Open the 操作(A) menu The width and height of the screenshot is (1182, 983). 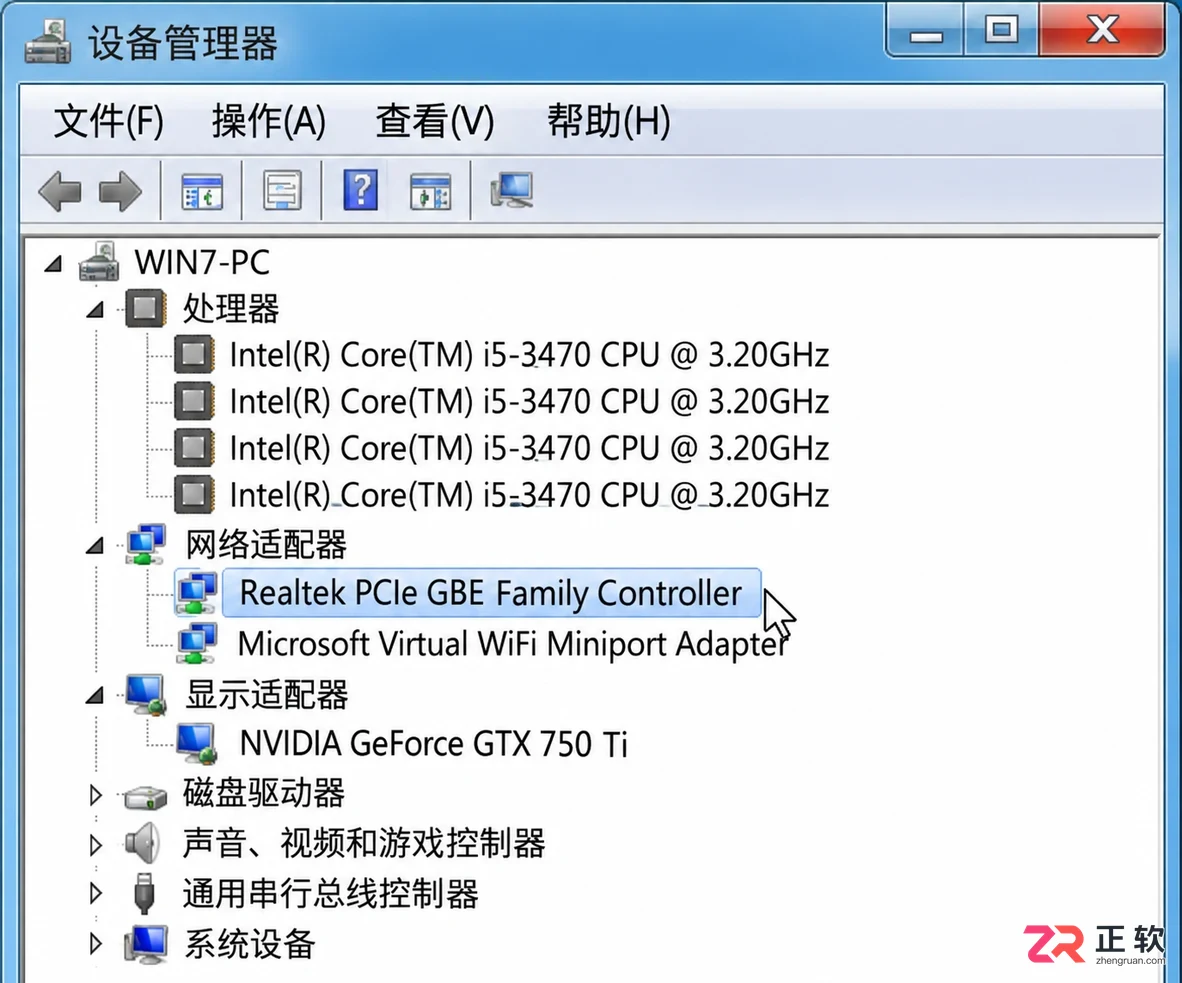tap(269, 121)
